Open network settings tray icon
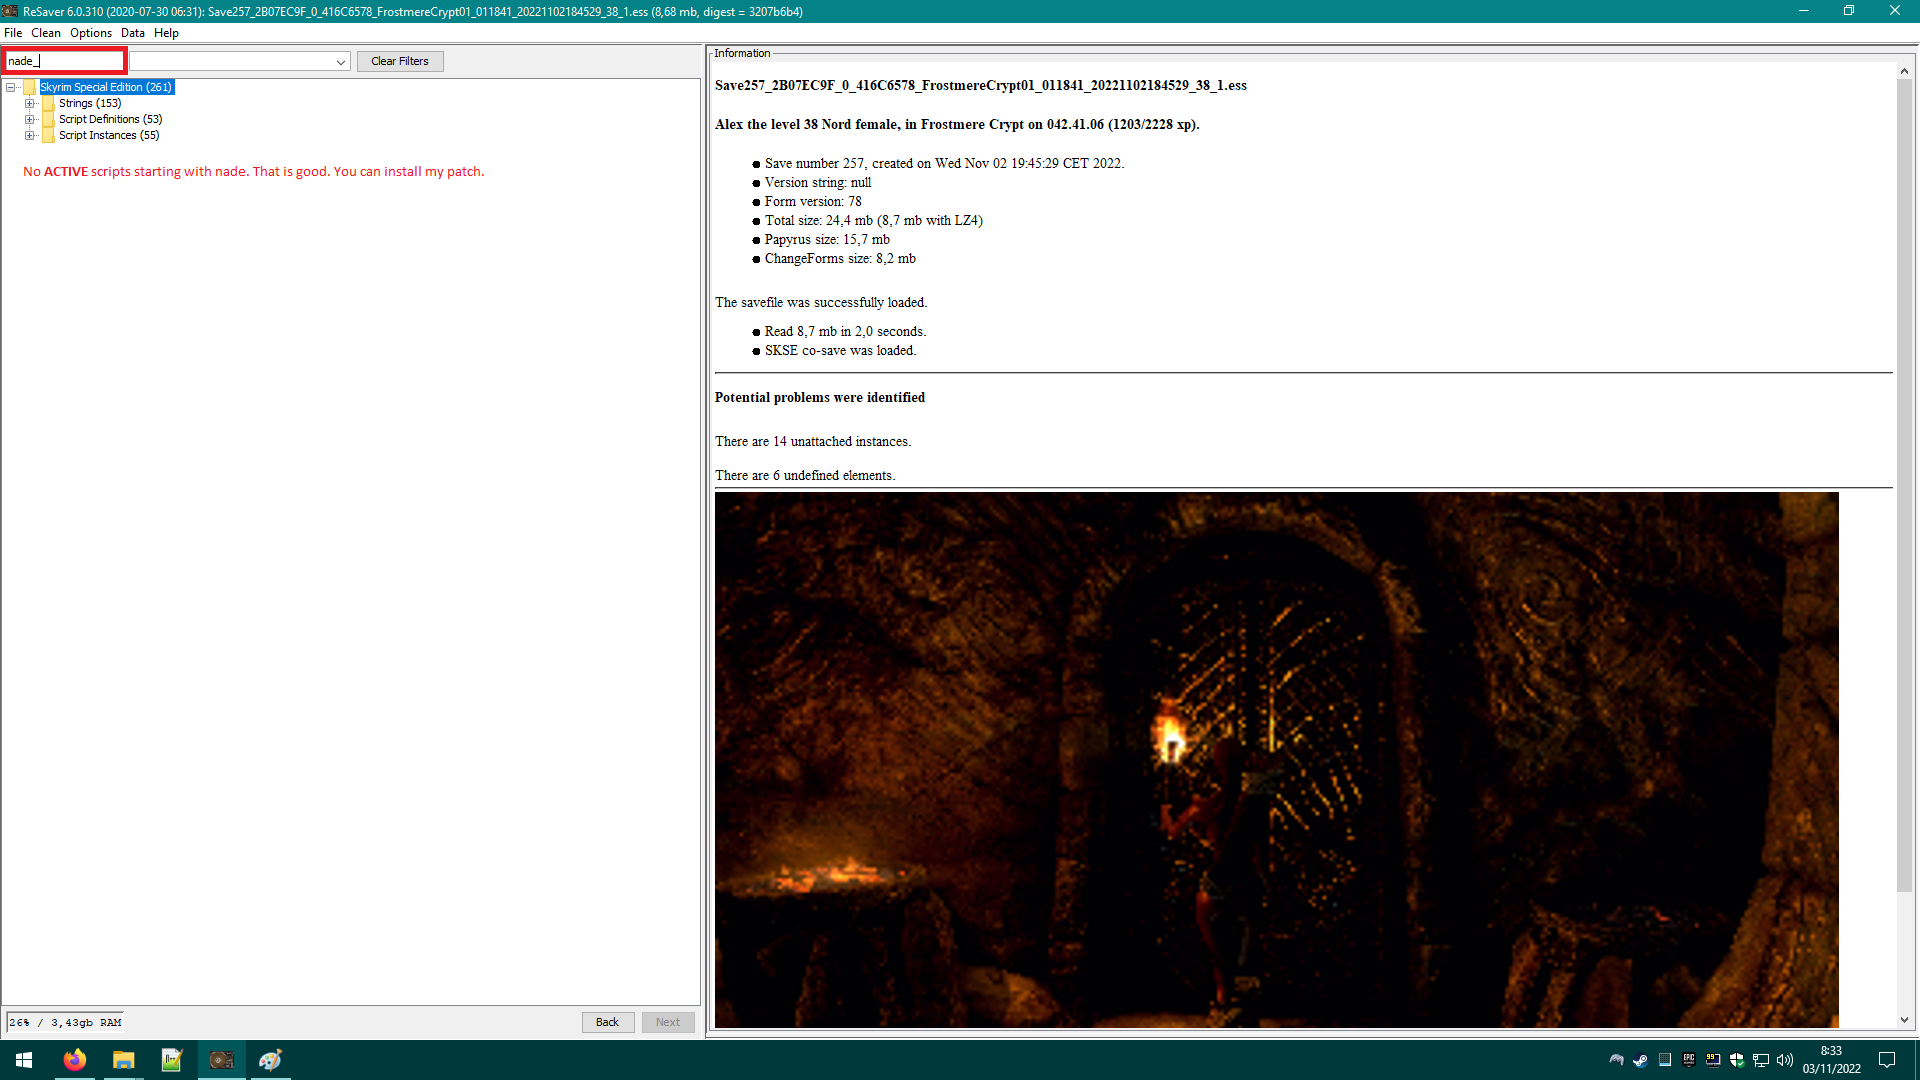 click(x=1761, y=1060)
